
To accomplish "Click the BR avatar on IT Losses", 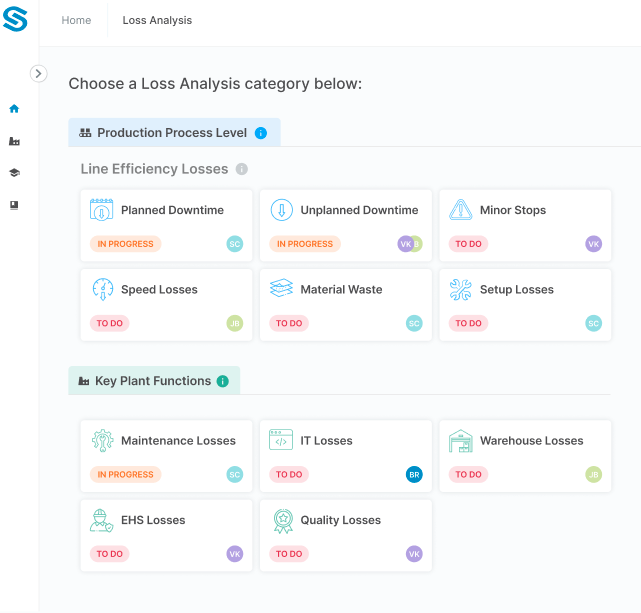I will [414, 475].
